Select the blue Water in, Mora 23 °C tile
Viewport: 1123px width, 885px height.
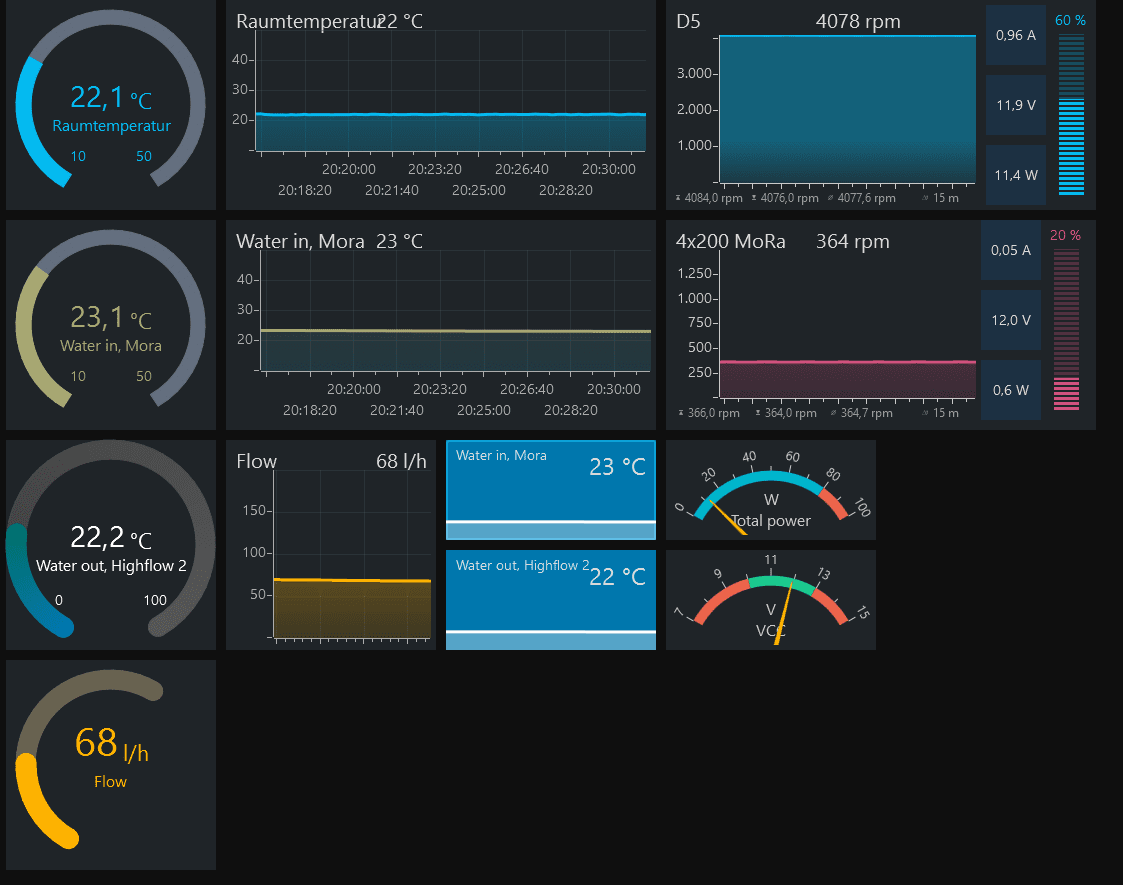point(551,490)
